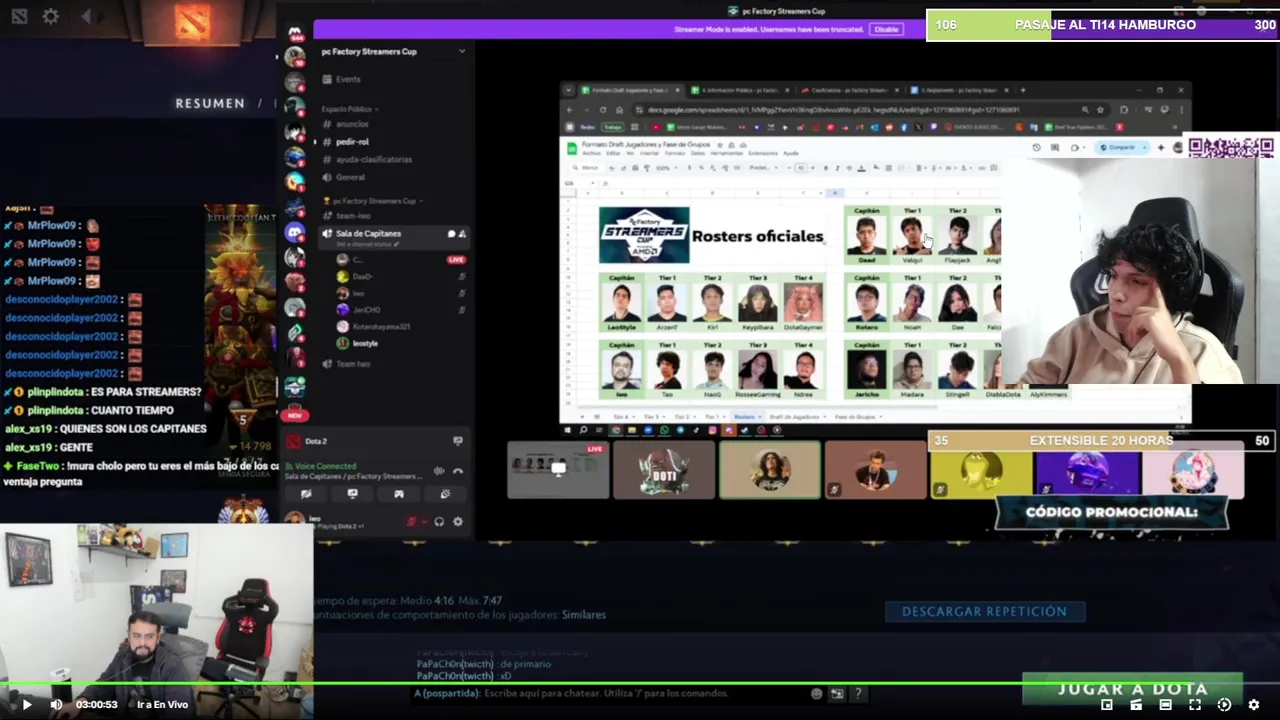Screen dimensions: 1280x720
Task: Open ayuda-clasificatorias channel
Action: [x=374, y=159]
